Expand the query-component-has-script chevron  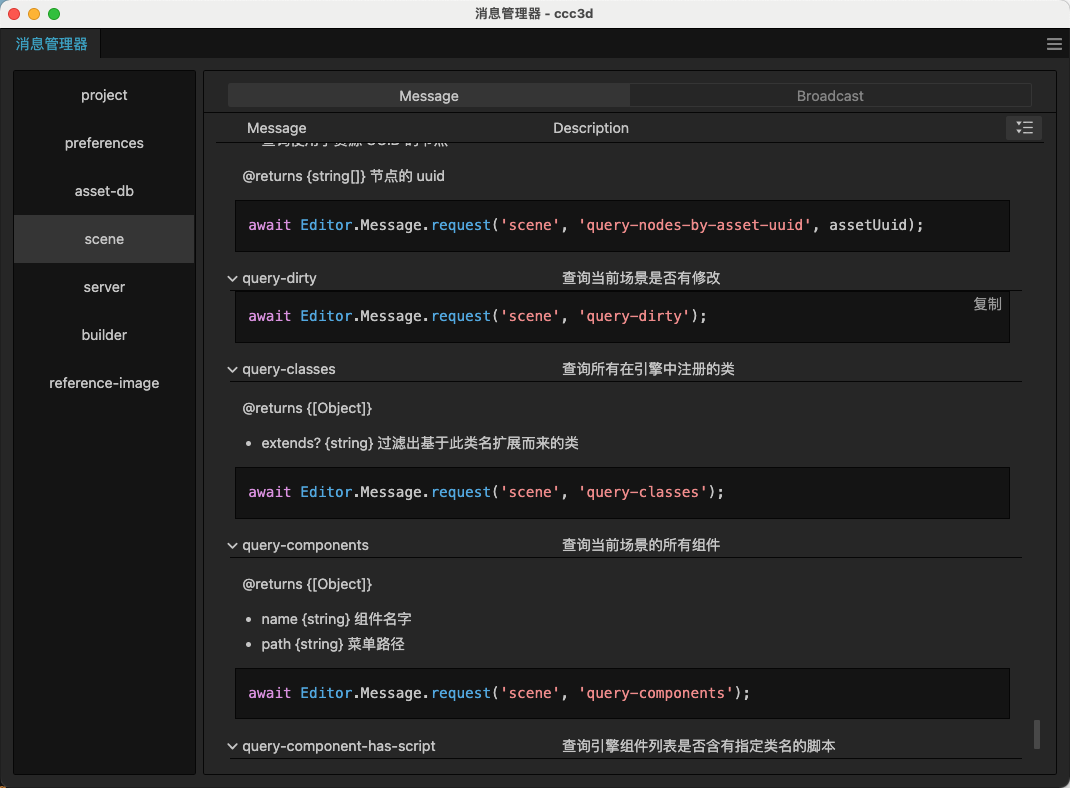point(233,746)
